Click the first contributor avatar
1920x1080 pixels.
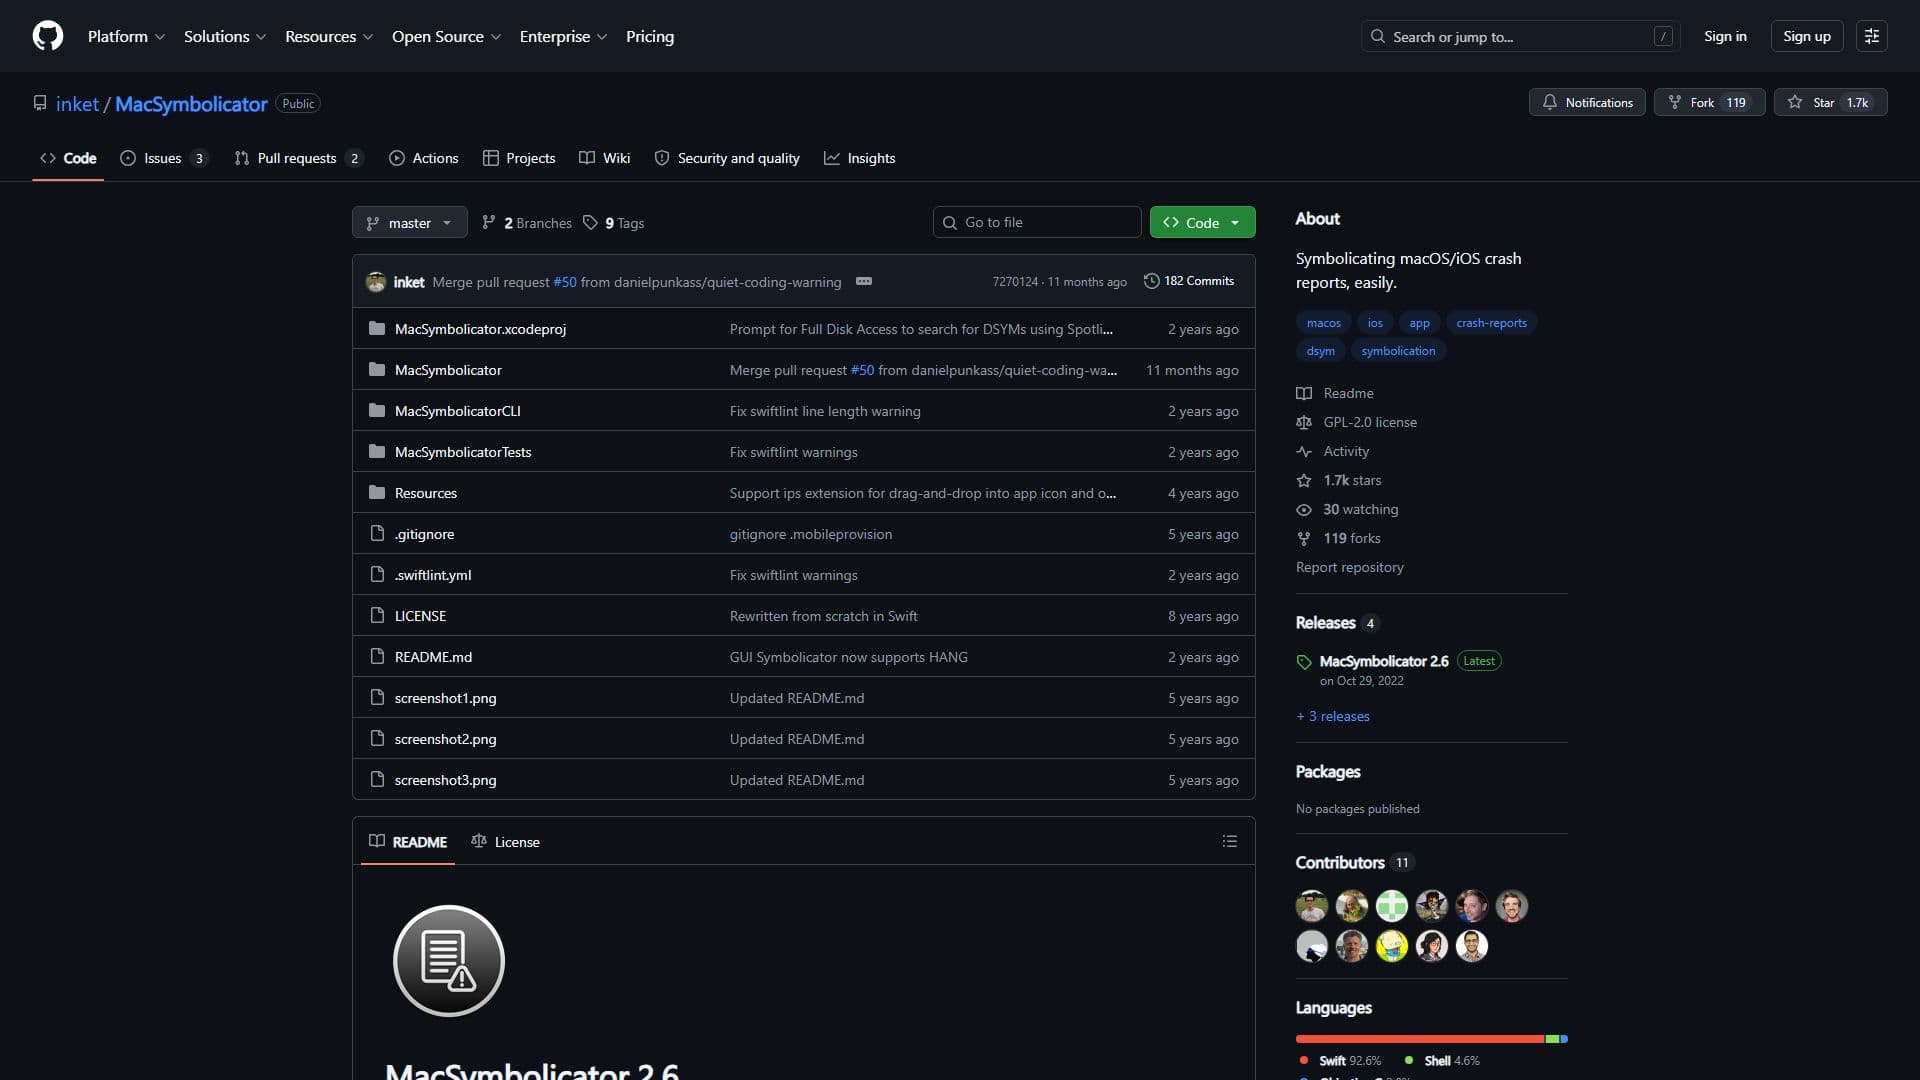tap(1312, 906)
